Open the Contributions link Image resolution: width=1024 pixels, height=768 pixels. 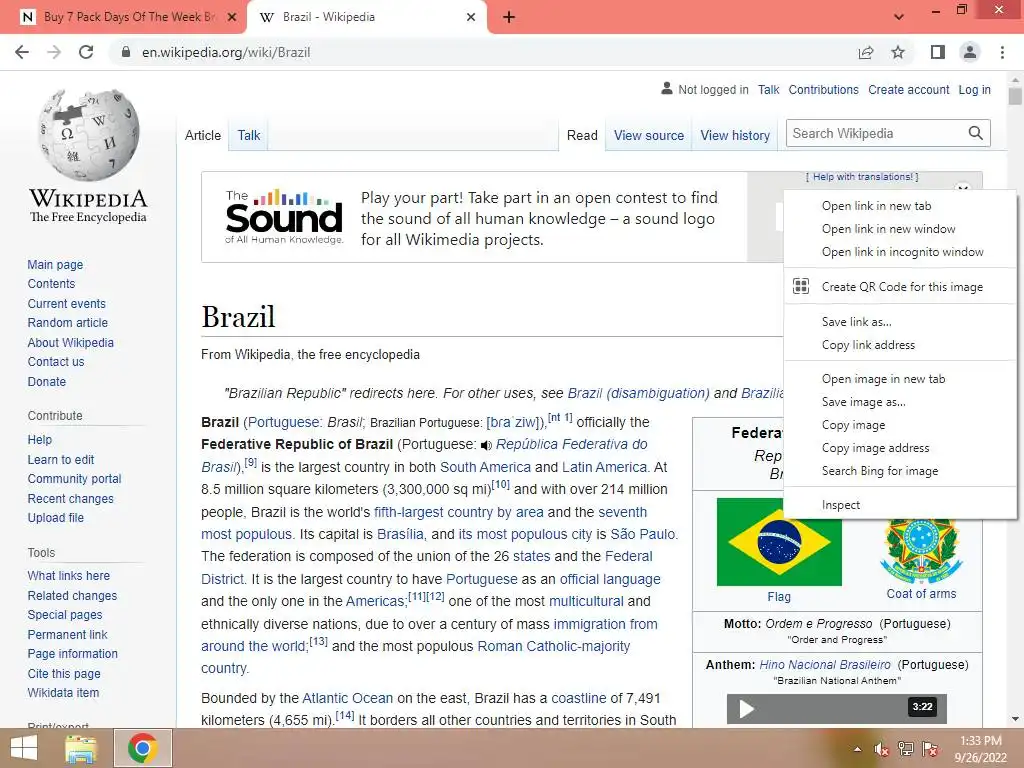point(823,90)
